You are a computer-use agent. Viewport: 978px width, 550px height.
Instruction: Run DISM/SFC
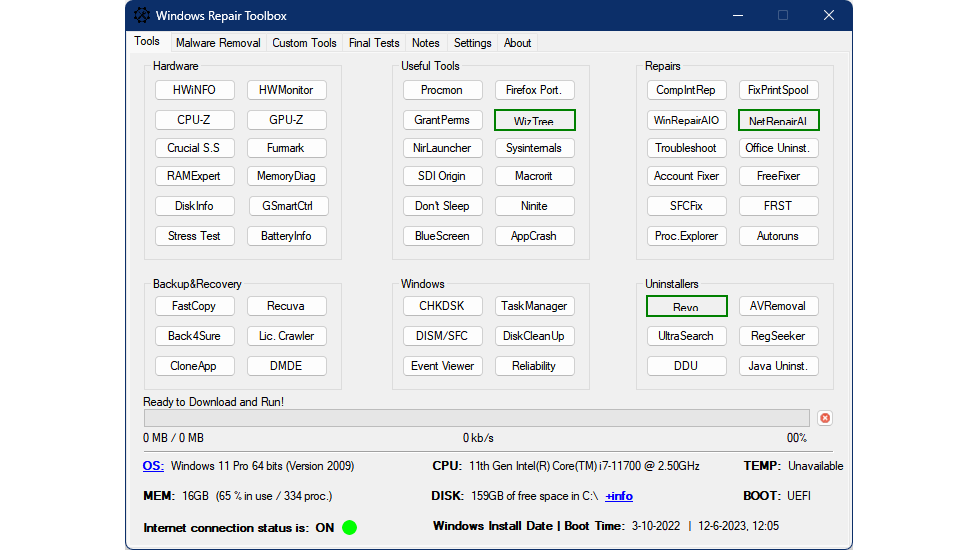pyautogui.click(x=442, y=335)
